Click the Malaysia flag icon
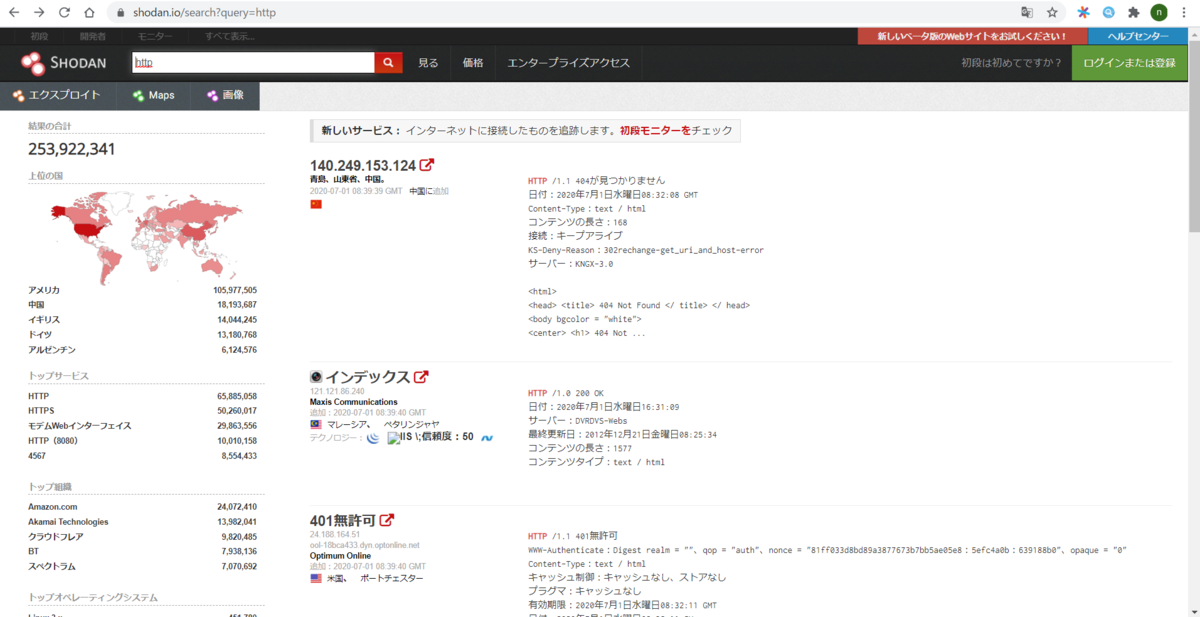The image size is (1200, 617). pos(316,424)
